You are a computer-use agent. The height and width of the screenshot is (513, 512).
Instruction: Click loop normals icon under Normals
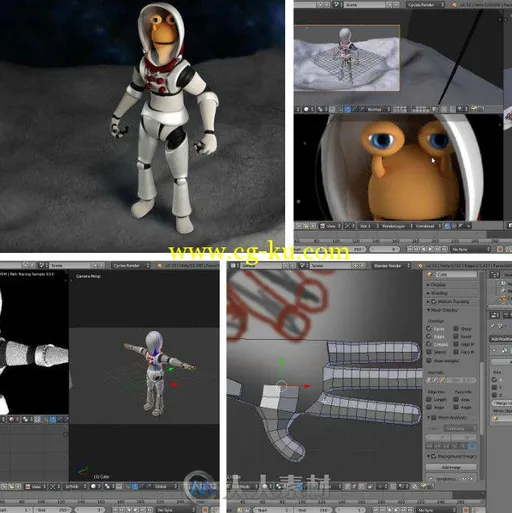[436, 380]
